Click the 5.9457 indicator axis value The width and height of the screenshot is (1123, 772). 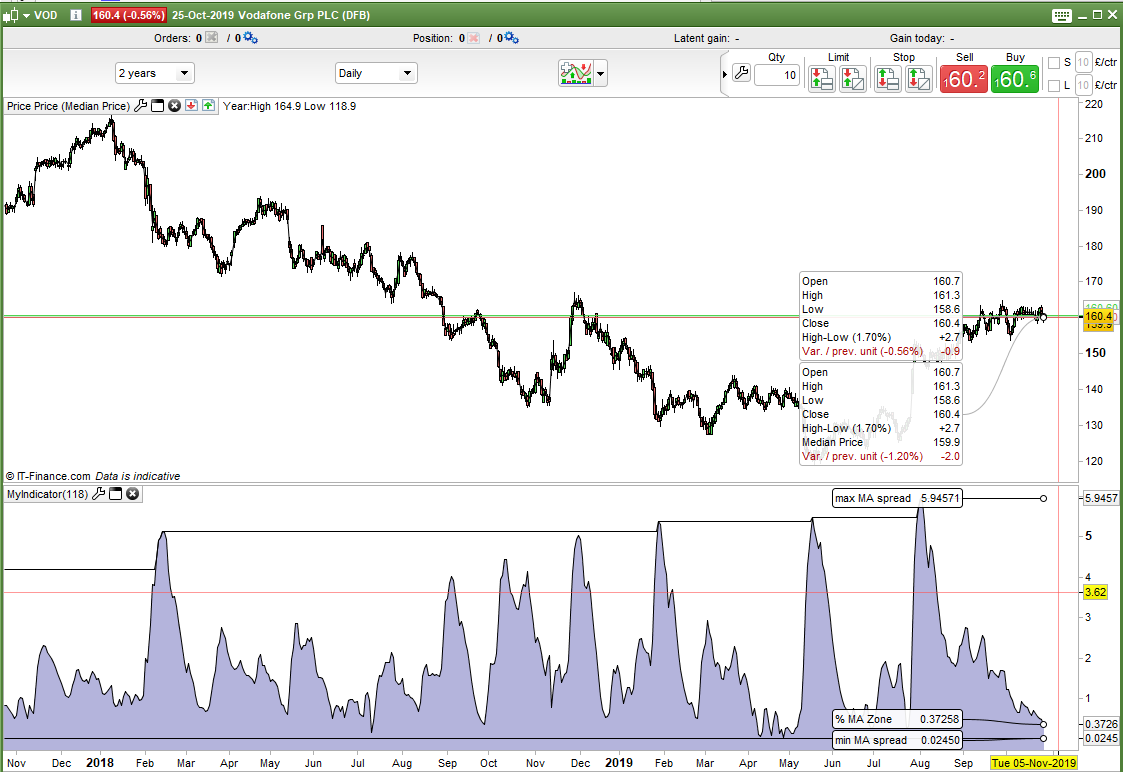click(1101, 498)
